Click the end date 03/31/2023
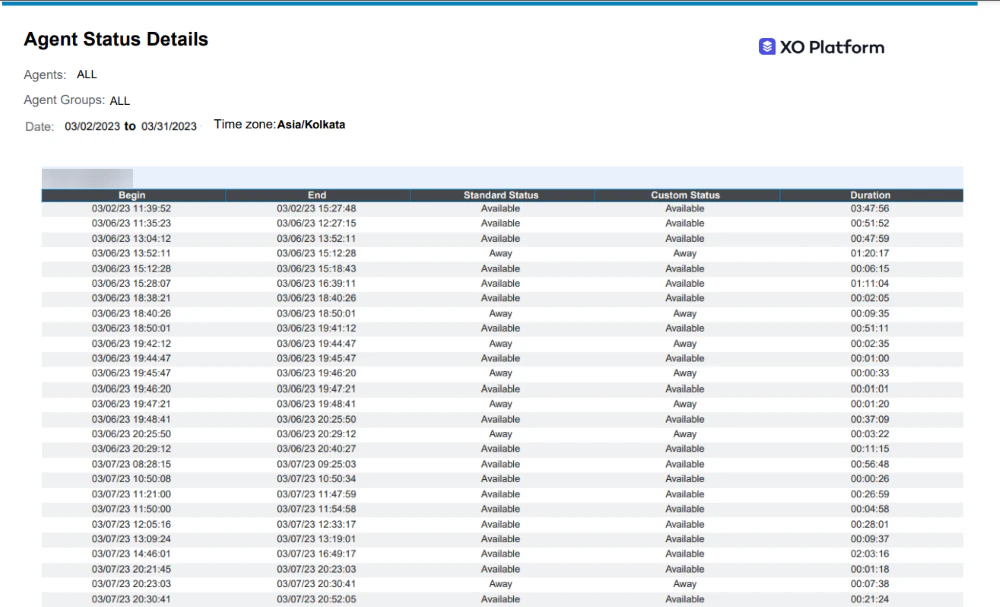 (168, 126)
